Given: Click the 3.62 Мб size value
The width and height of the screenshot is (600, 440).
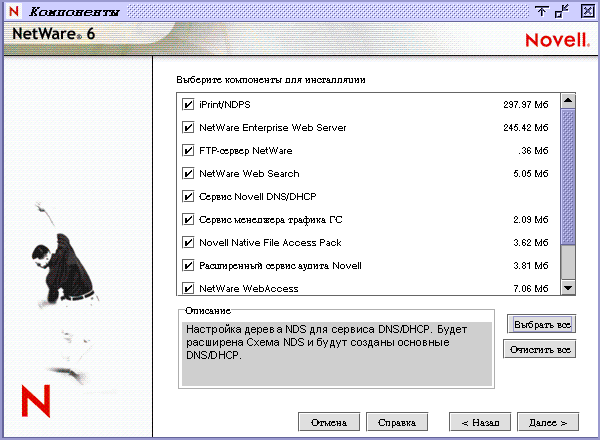Looking at the screenshot, I should coord(530,243).
